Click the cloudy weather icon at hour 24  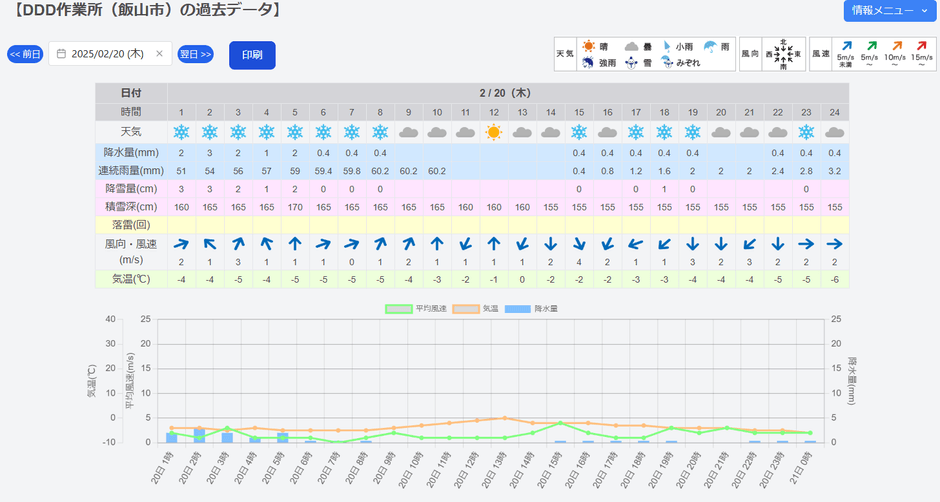[835, 132]
